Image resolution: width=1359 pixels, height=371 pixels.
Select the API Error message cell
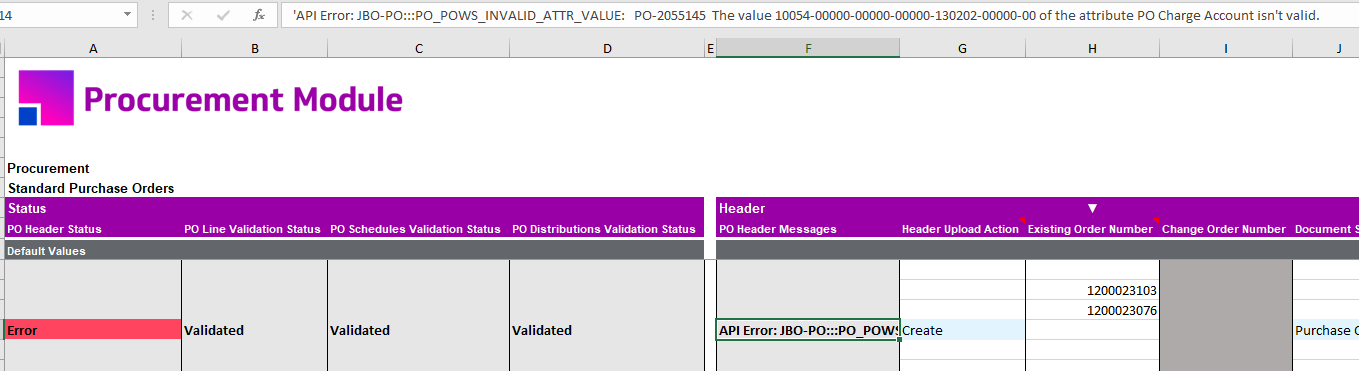pyautogui.click(x=808, y=330)
